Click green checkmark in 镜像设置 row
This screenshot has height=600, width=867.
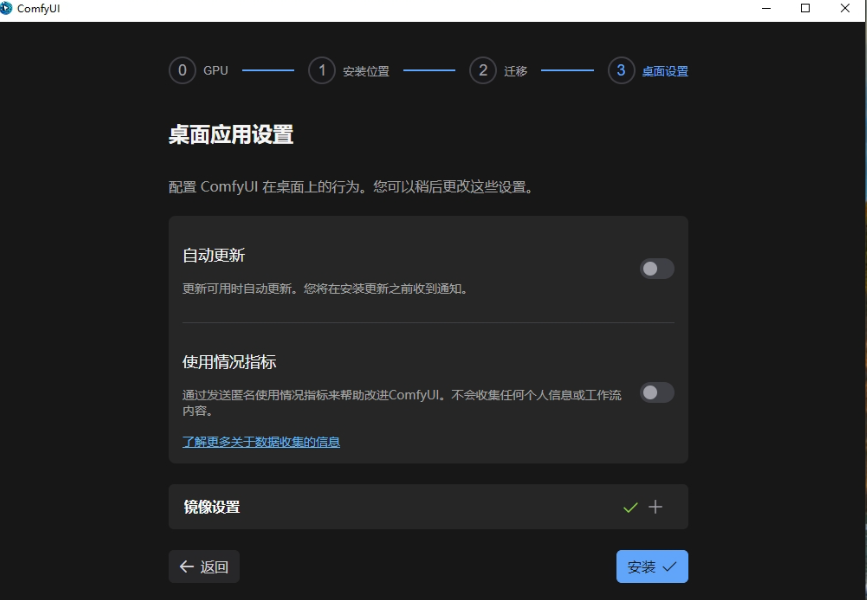630,507
